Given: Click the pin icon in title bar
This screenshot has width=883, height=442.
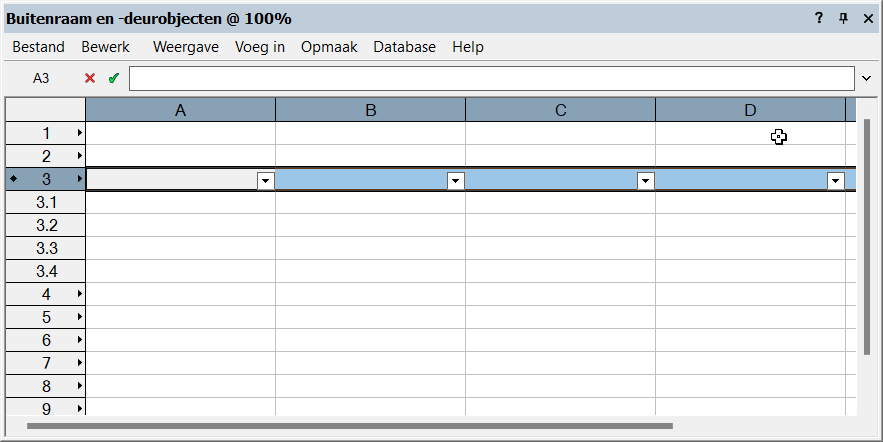Looking at the screenshot, I should [843, 18].
